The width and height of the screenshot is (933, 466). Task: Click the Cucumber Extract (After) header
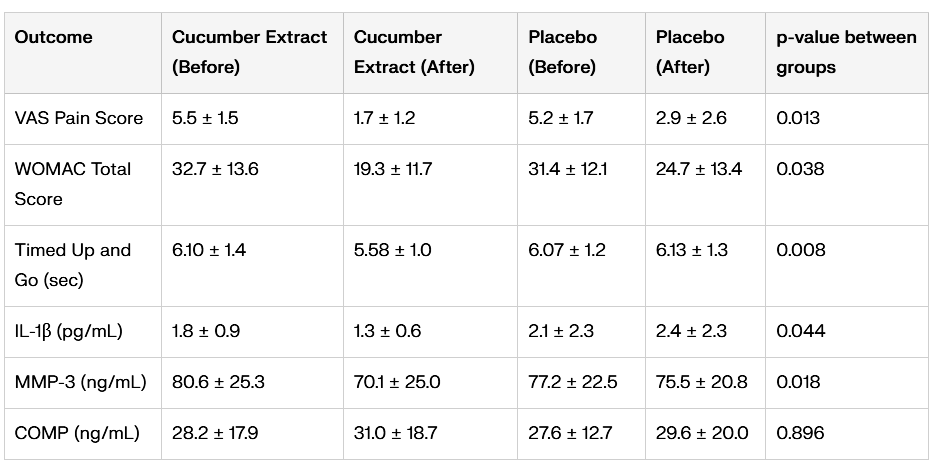(413, 52)
